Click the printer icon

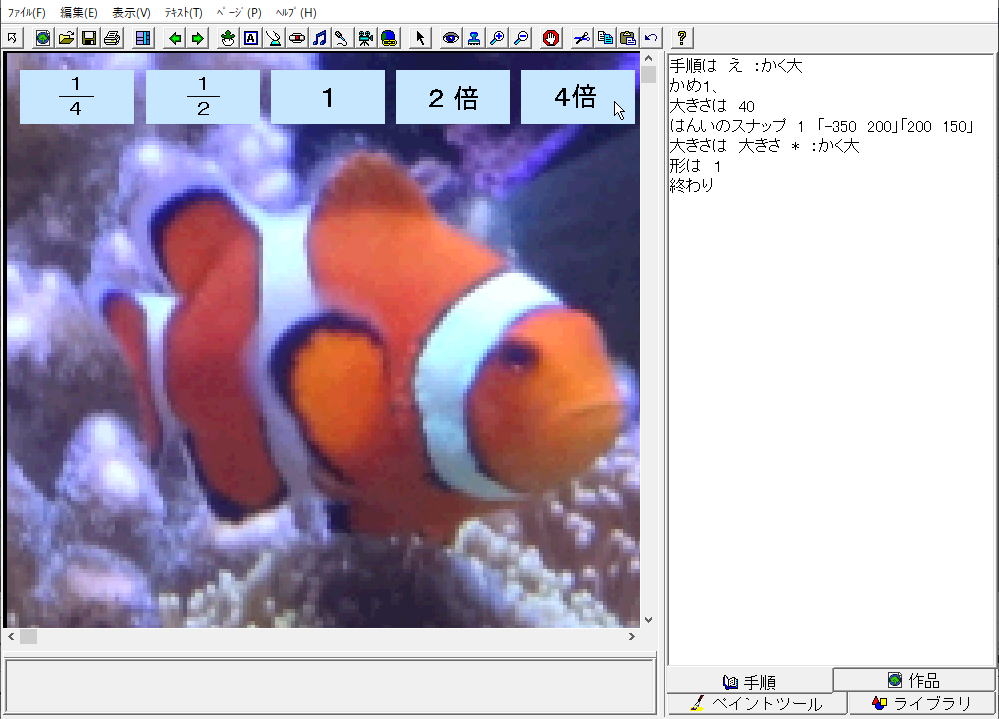coord(112,38)
